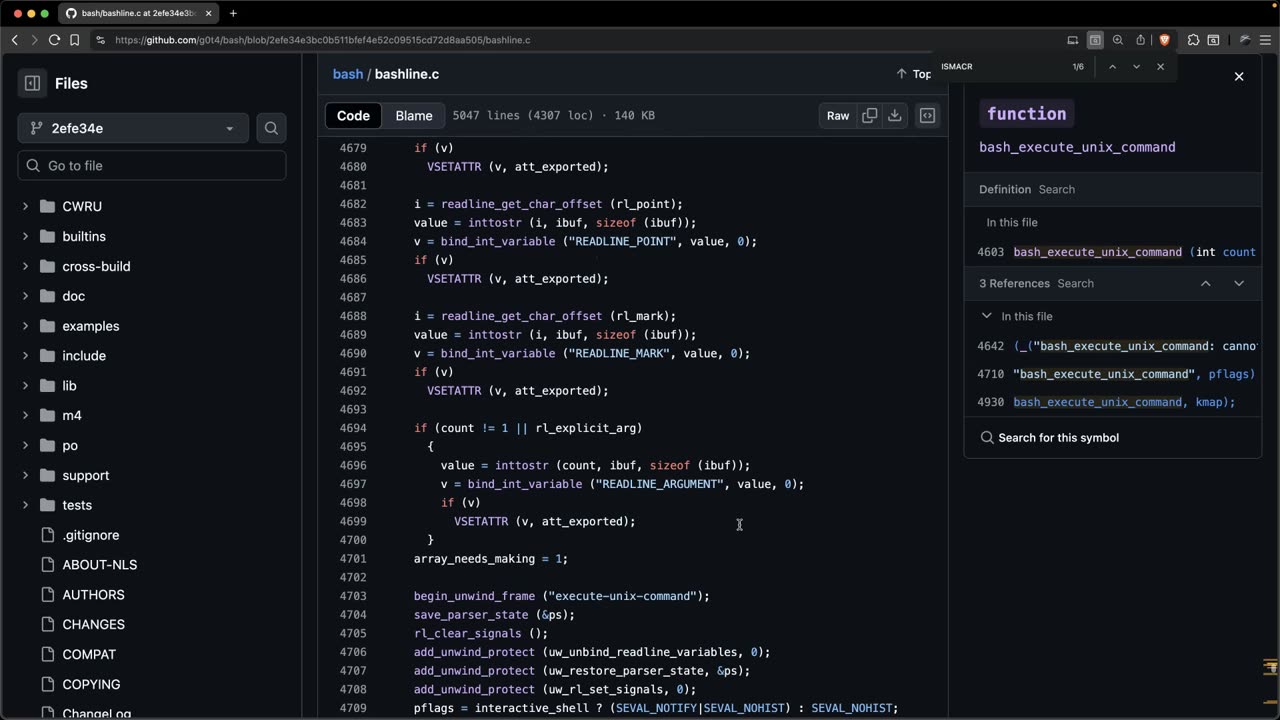Open the Raw file view
Image resolution: width=1280 pixels, height=720 pixels.
[x=838, y=116]
